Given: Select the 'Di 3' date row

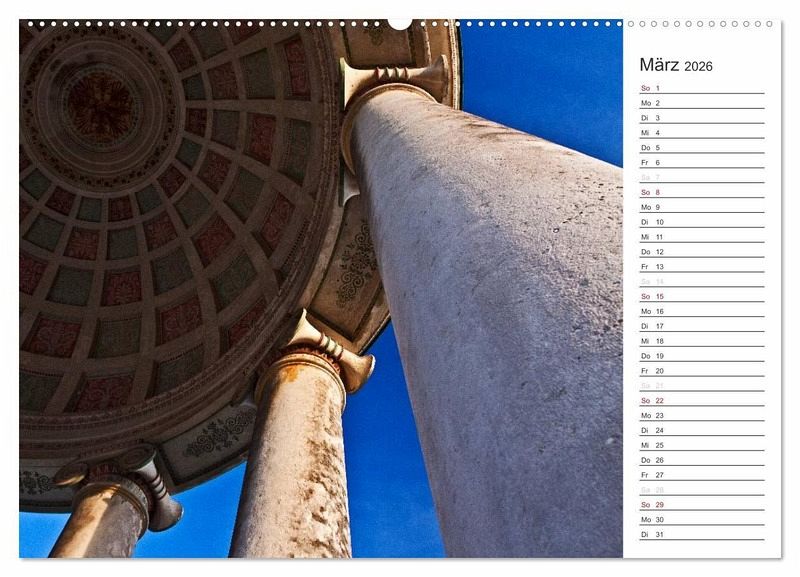Looking at the screenshot, I should 702,118.
